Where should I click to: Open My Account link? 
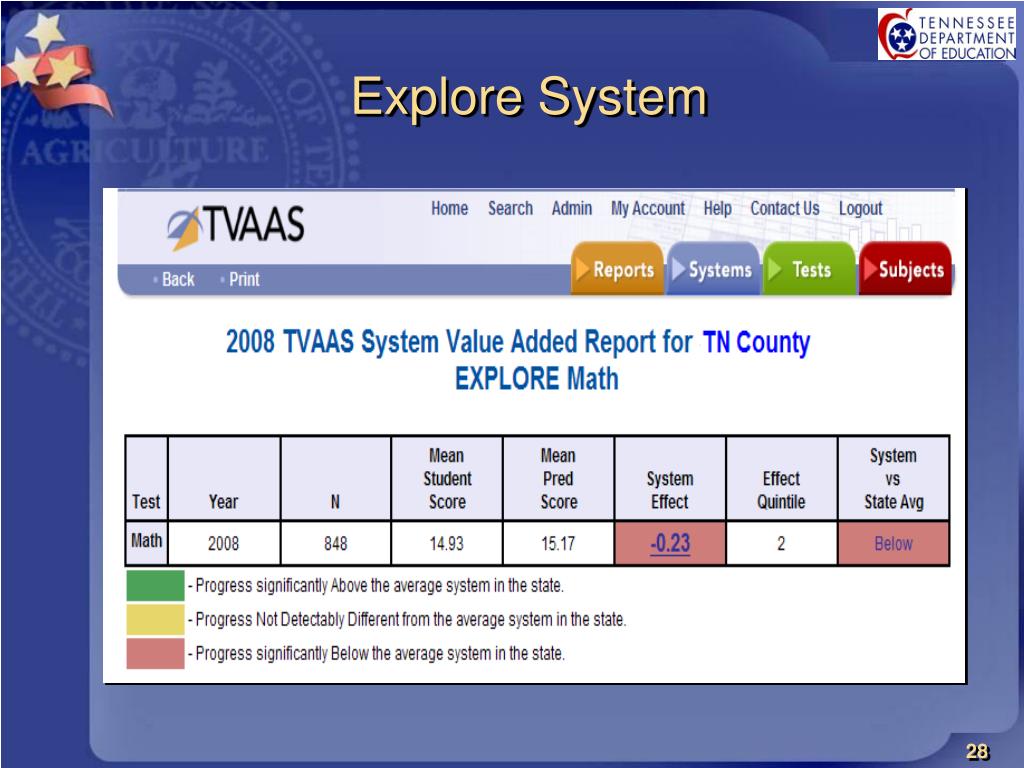click(648, 208)
